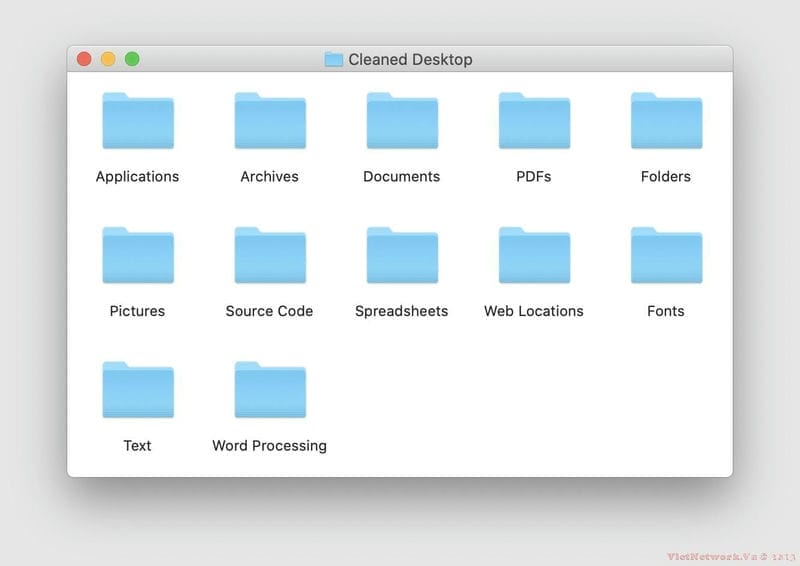800x566 pixels.
Task: Close the Cleaned Desktop window
Action: tap(84, 60)
